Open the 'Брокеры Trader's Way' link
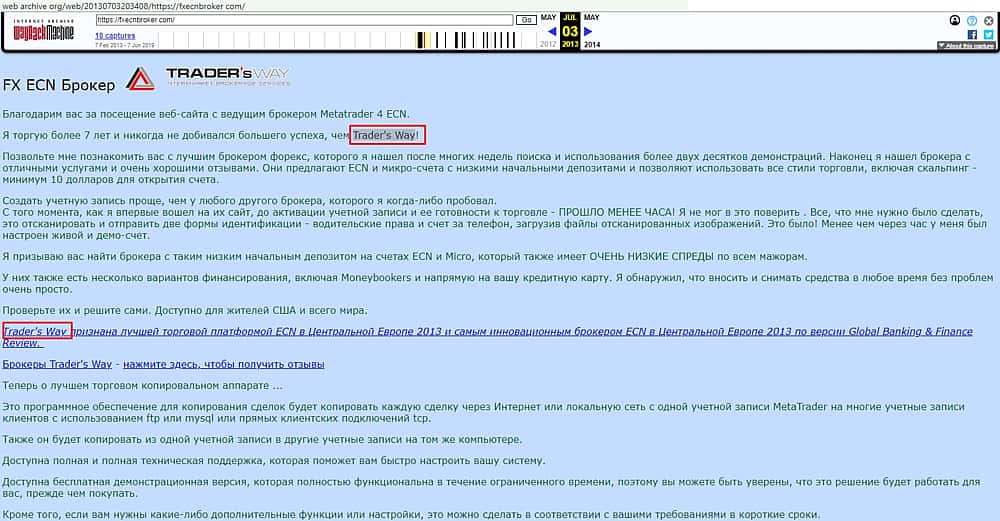This screenshot has width=1000, height=521. [x=57, y=364]
